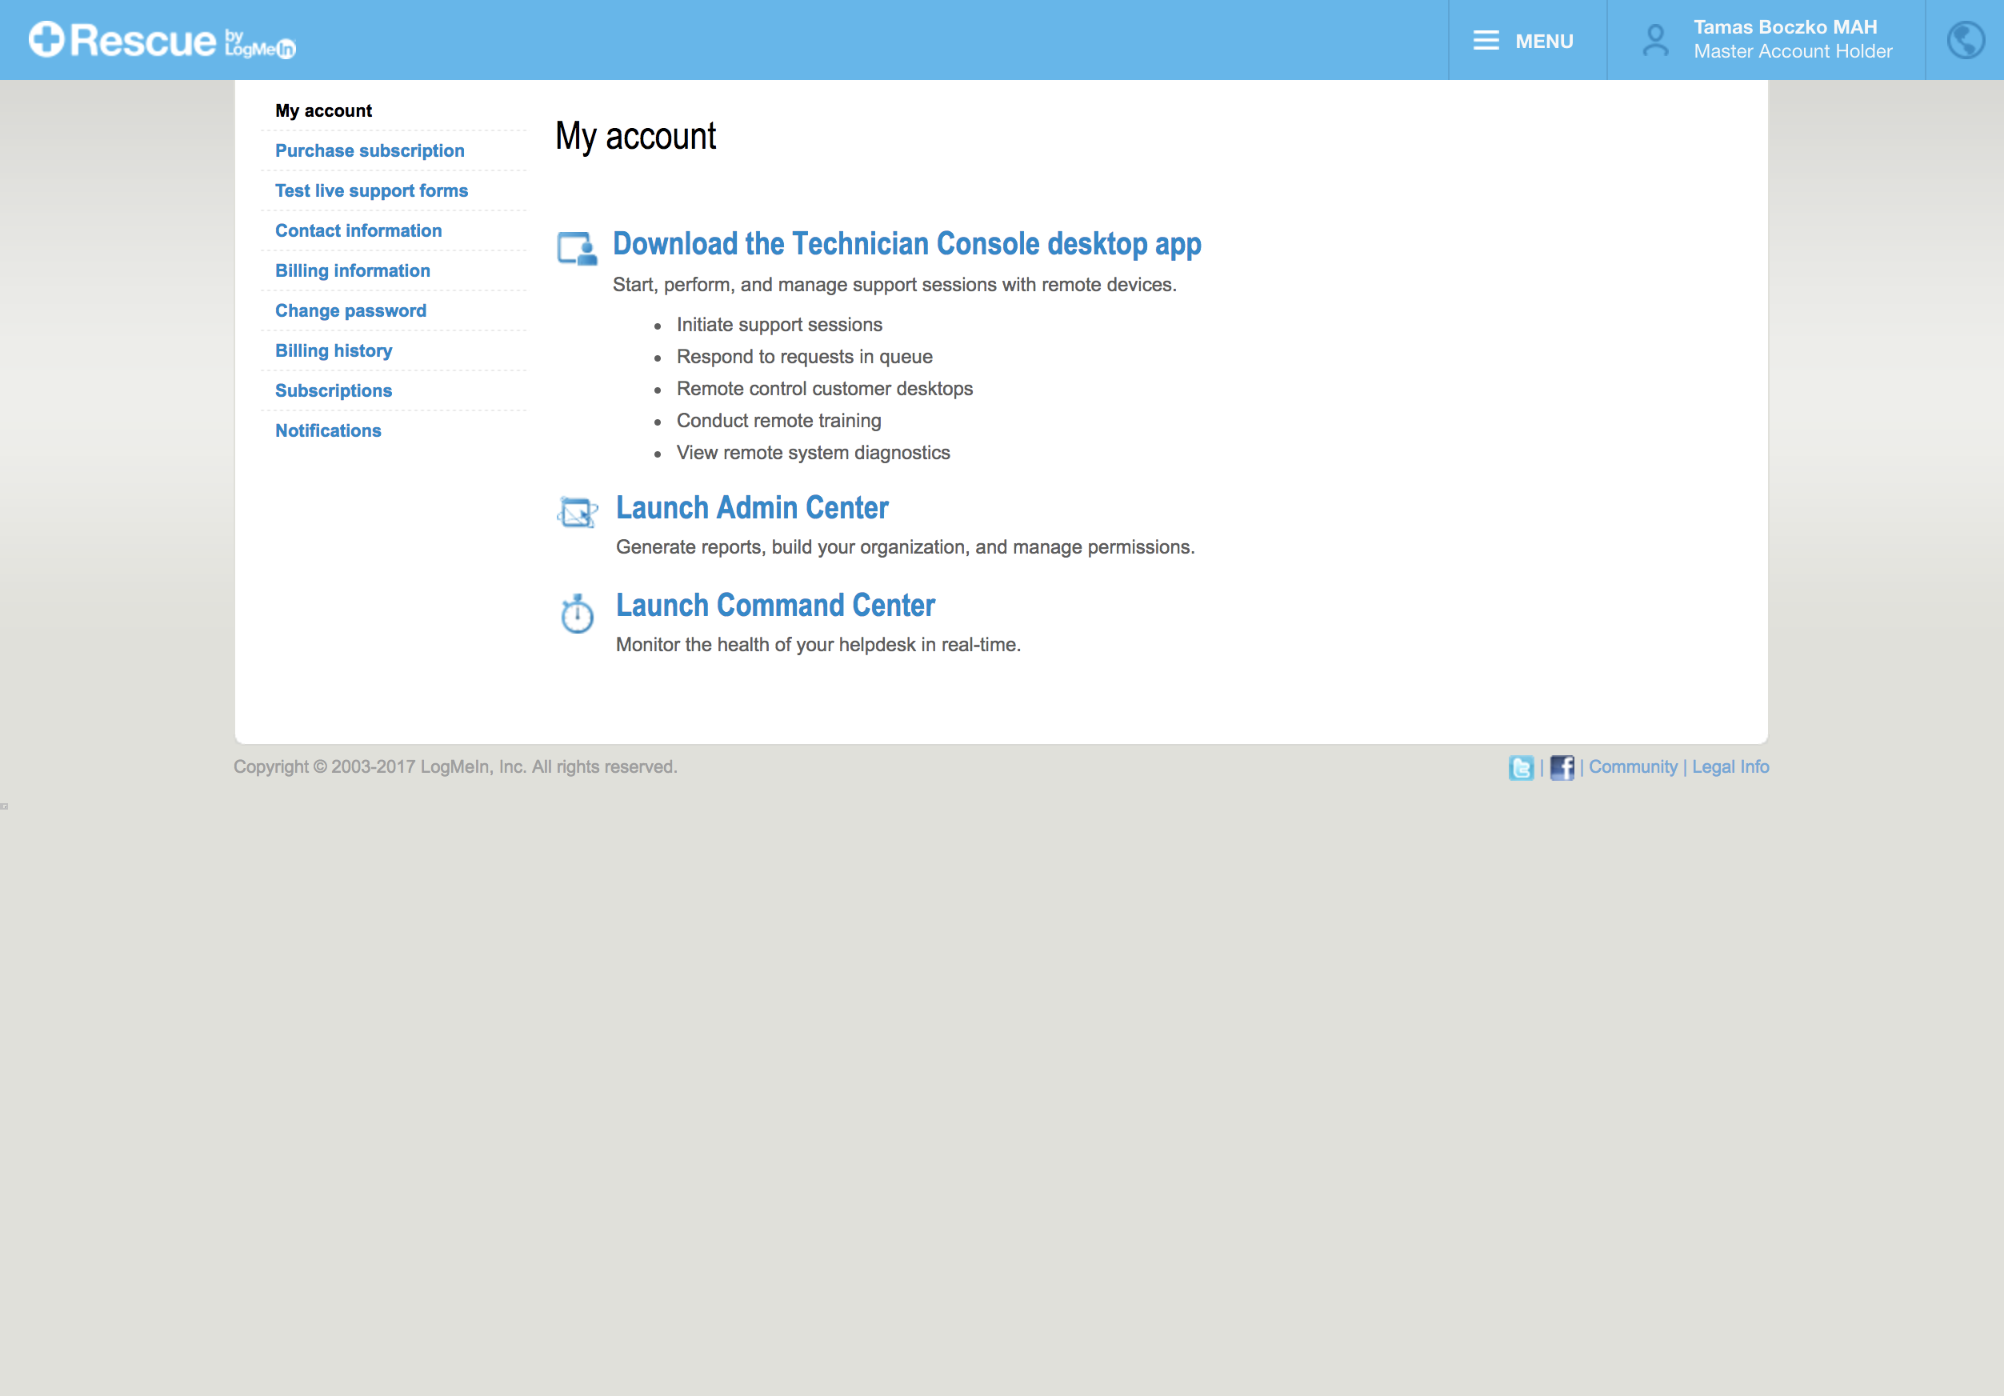
Task: Open the Legal Info footer link
Action: point(1730,767)
